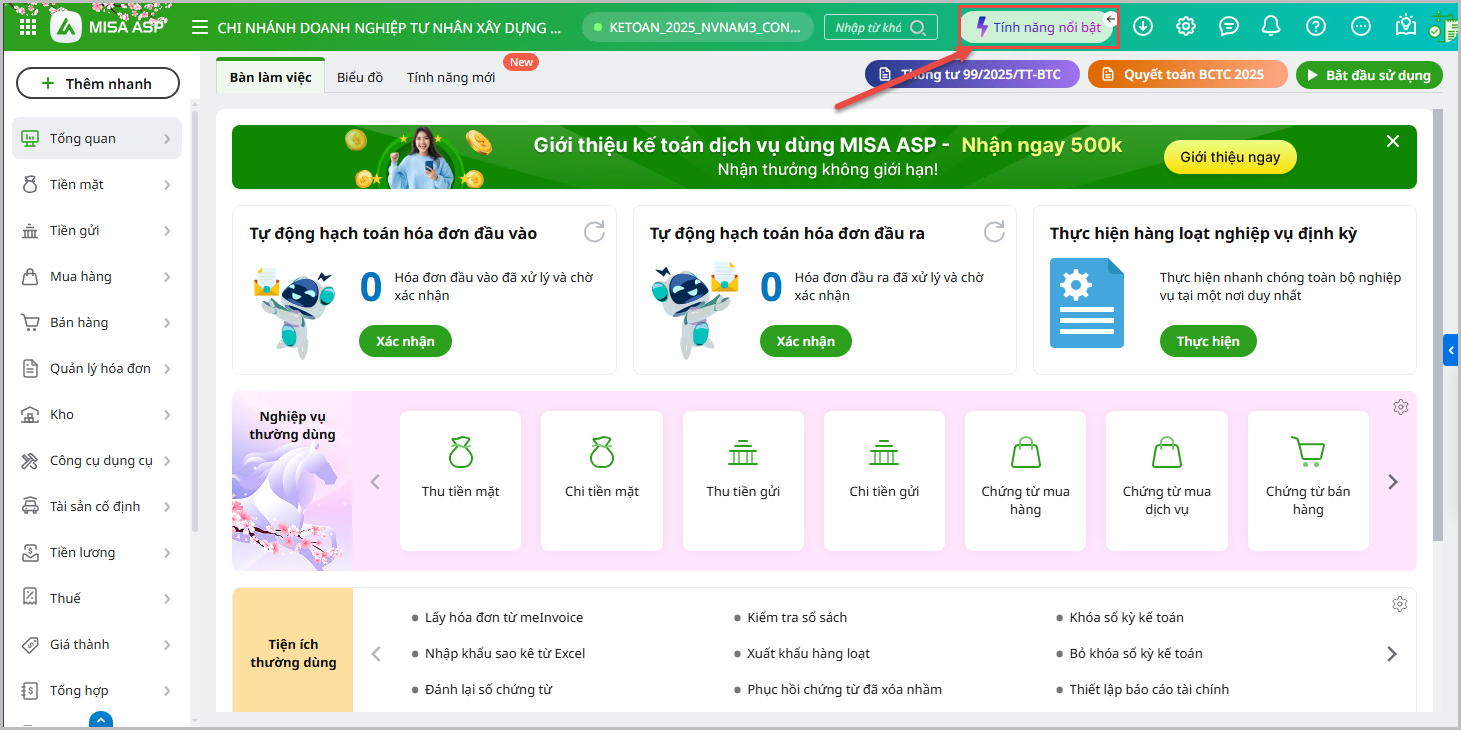Viewport: 1461px width, 730px height.
Task: Click the Thêm nhanh button
Action: coord(98,84)
